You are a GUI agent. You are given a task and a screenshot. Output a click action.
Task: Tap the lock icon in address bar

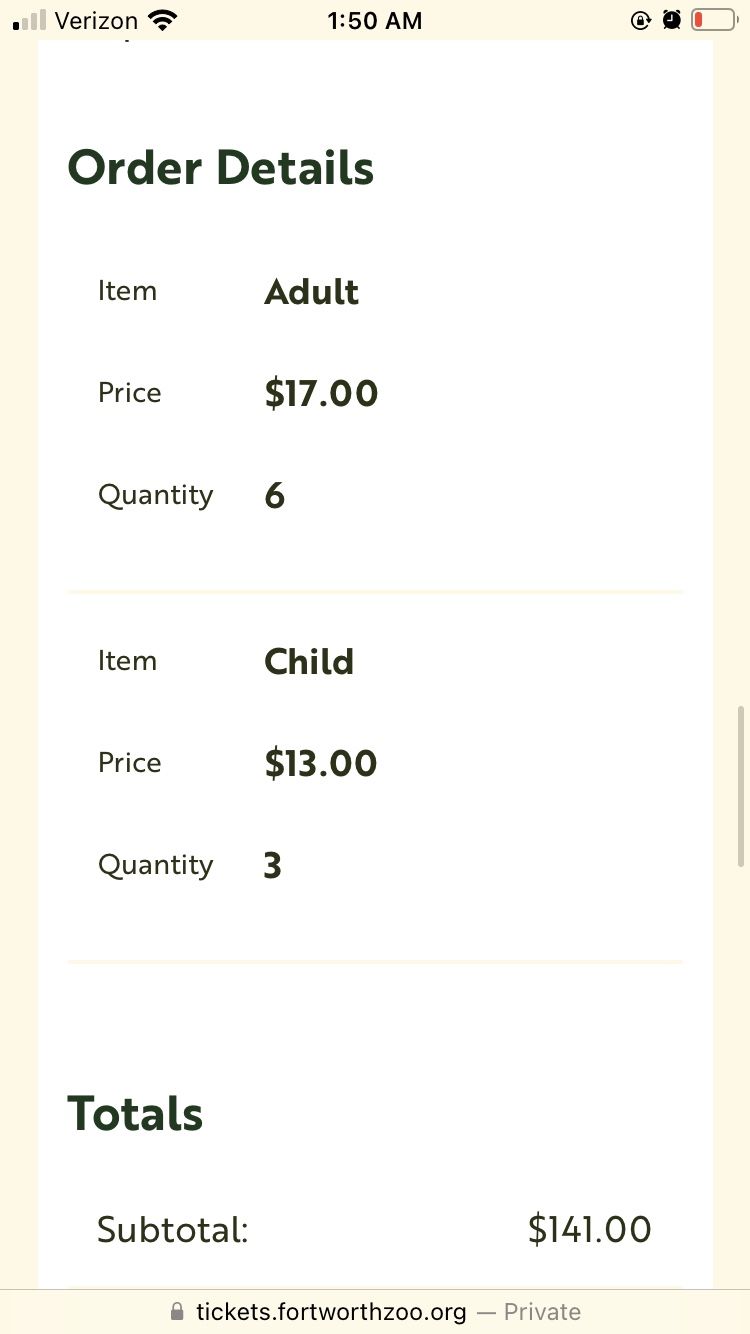pyautogui.click(x=178, y=1311)
